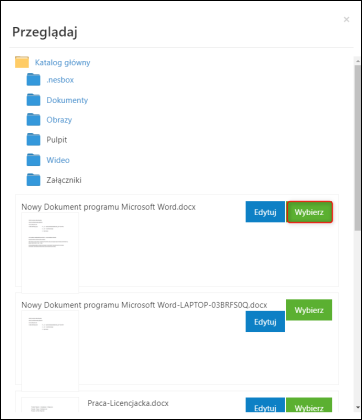362x420 pixels.
Task: Open thumbnail of Nowy Dokument Microsoft Word.docx
Action: tap(50, 253)
